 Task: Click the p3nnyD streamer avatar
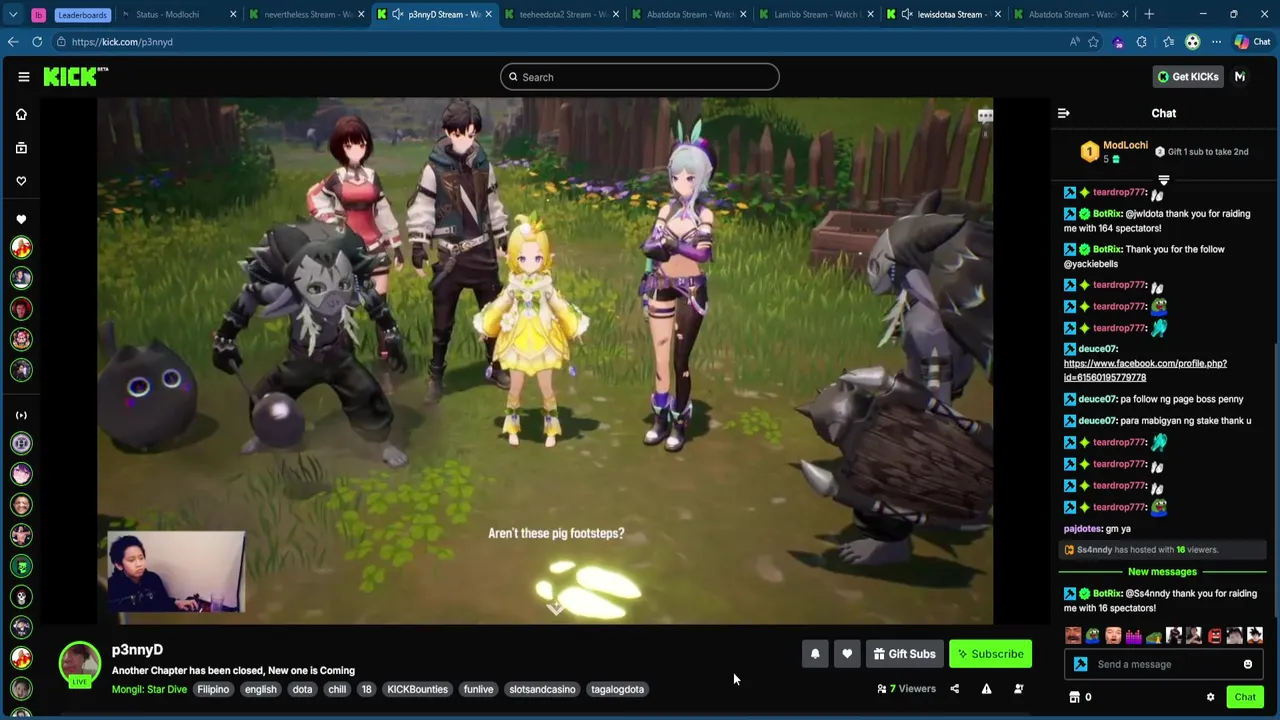click(79, 662)
